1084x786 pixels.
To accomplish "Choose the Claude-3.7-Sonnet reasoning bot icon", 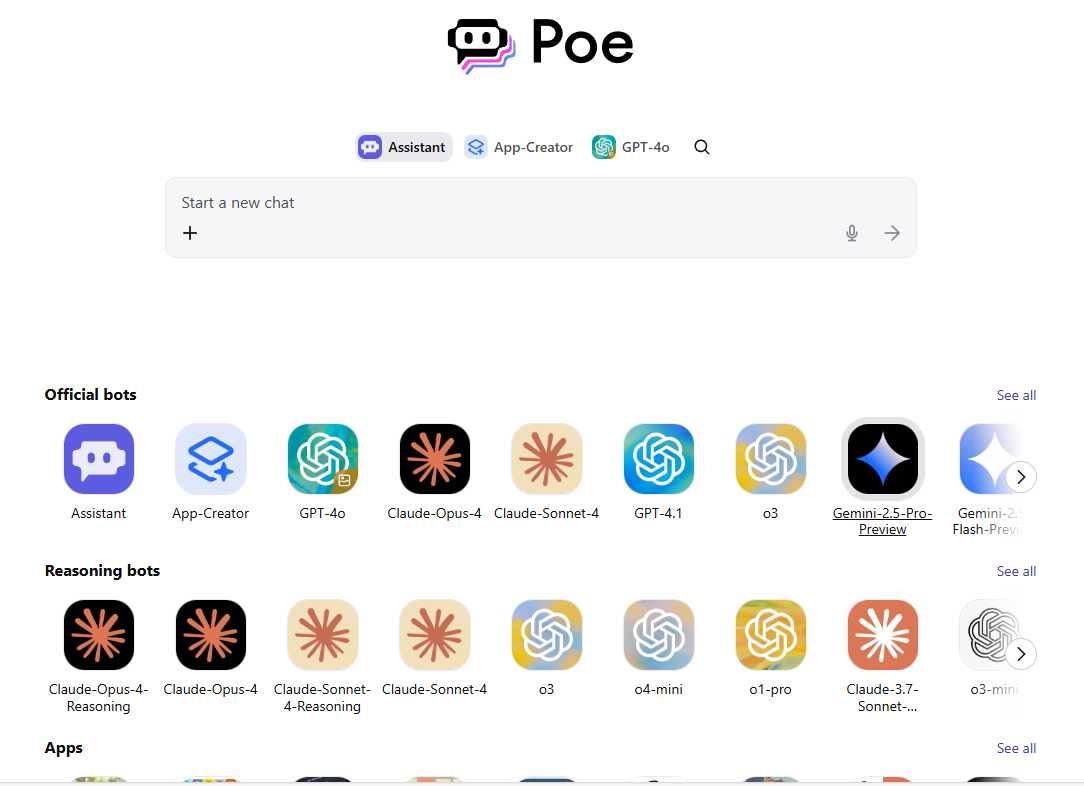I will 883,635.
